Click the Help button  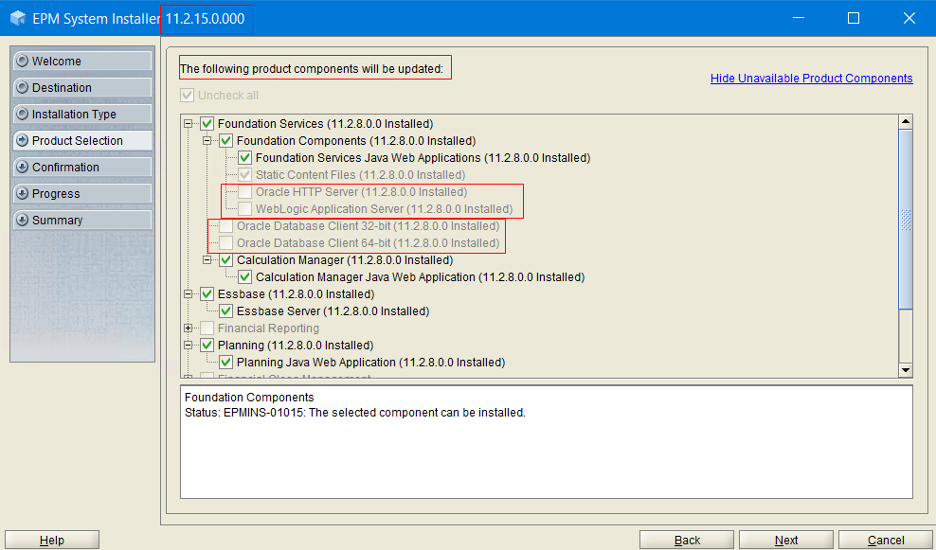52,540
